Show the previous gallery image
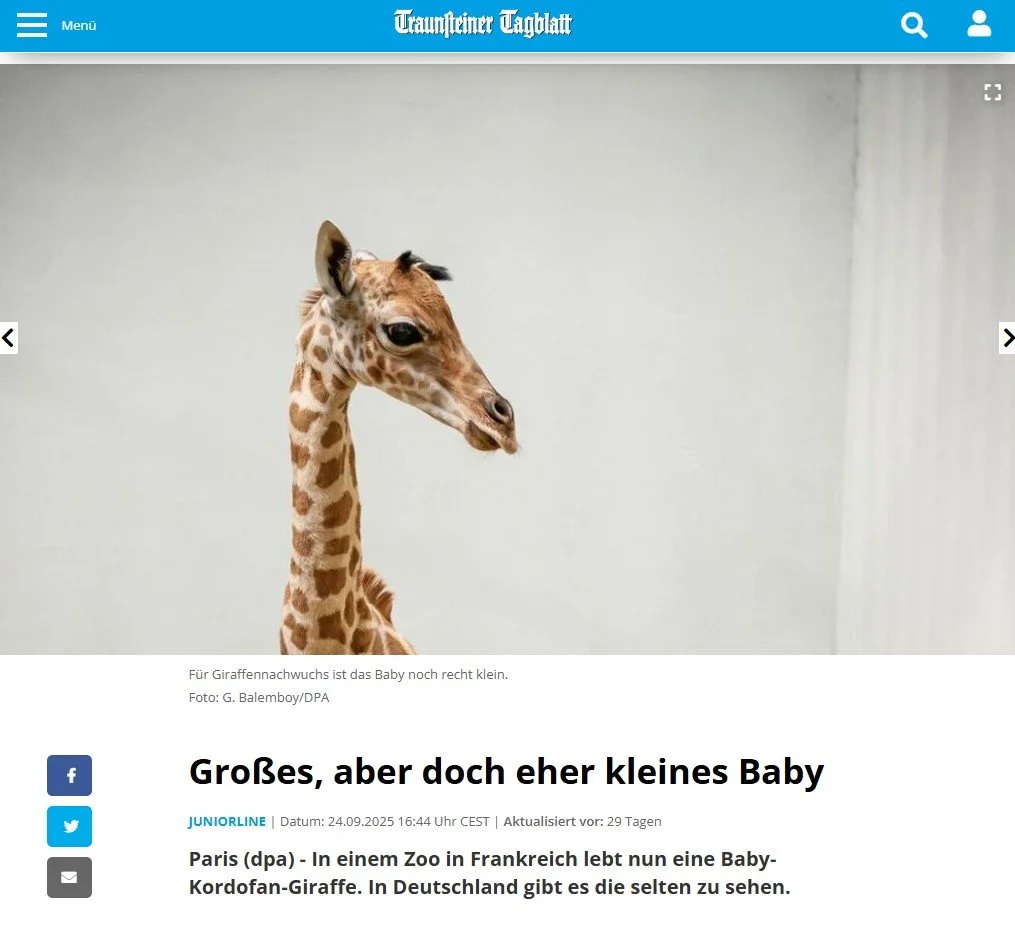1015x938 pixels. pos(8,338)
